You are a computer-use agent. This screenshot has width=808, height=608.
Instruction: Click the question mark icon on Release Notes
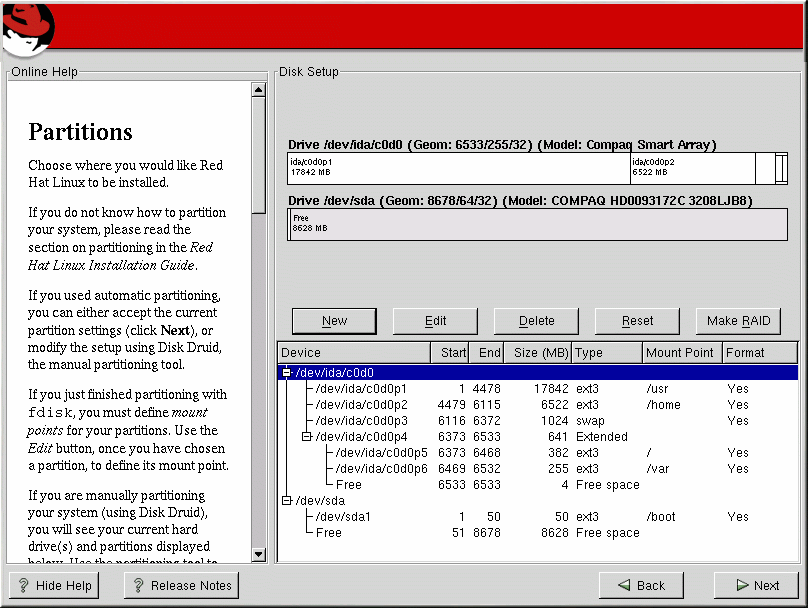pos(138,585)
